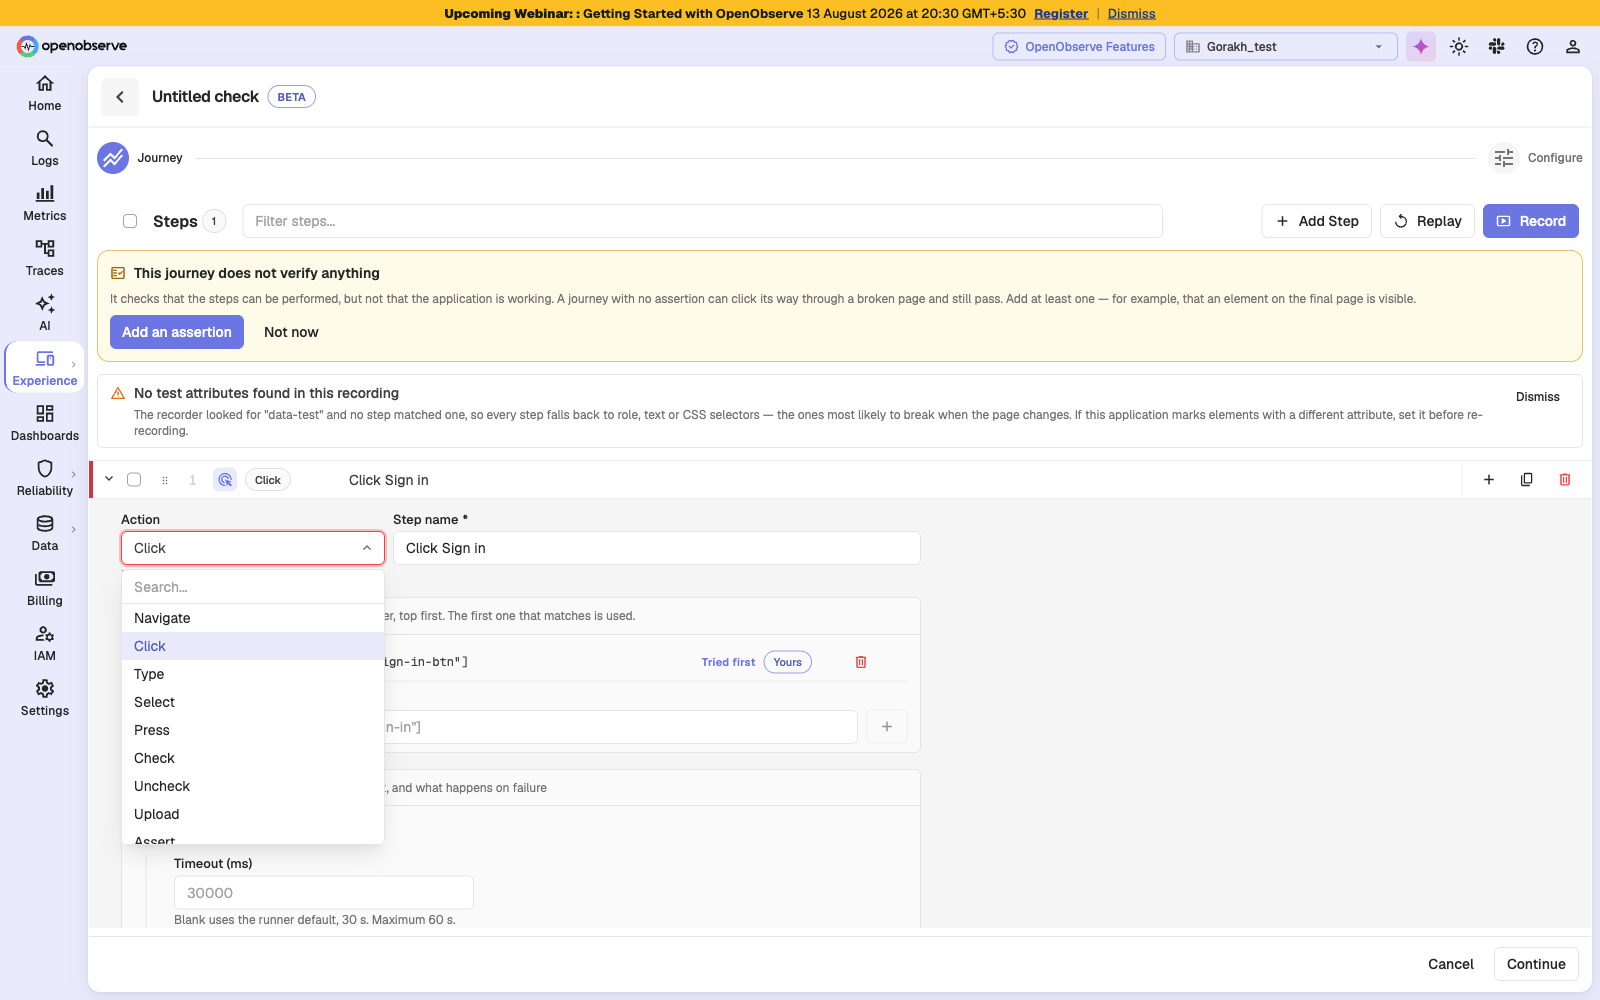Delete the Tried first selector

[x=861, y=662]
